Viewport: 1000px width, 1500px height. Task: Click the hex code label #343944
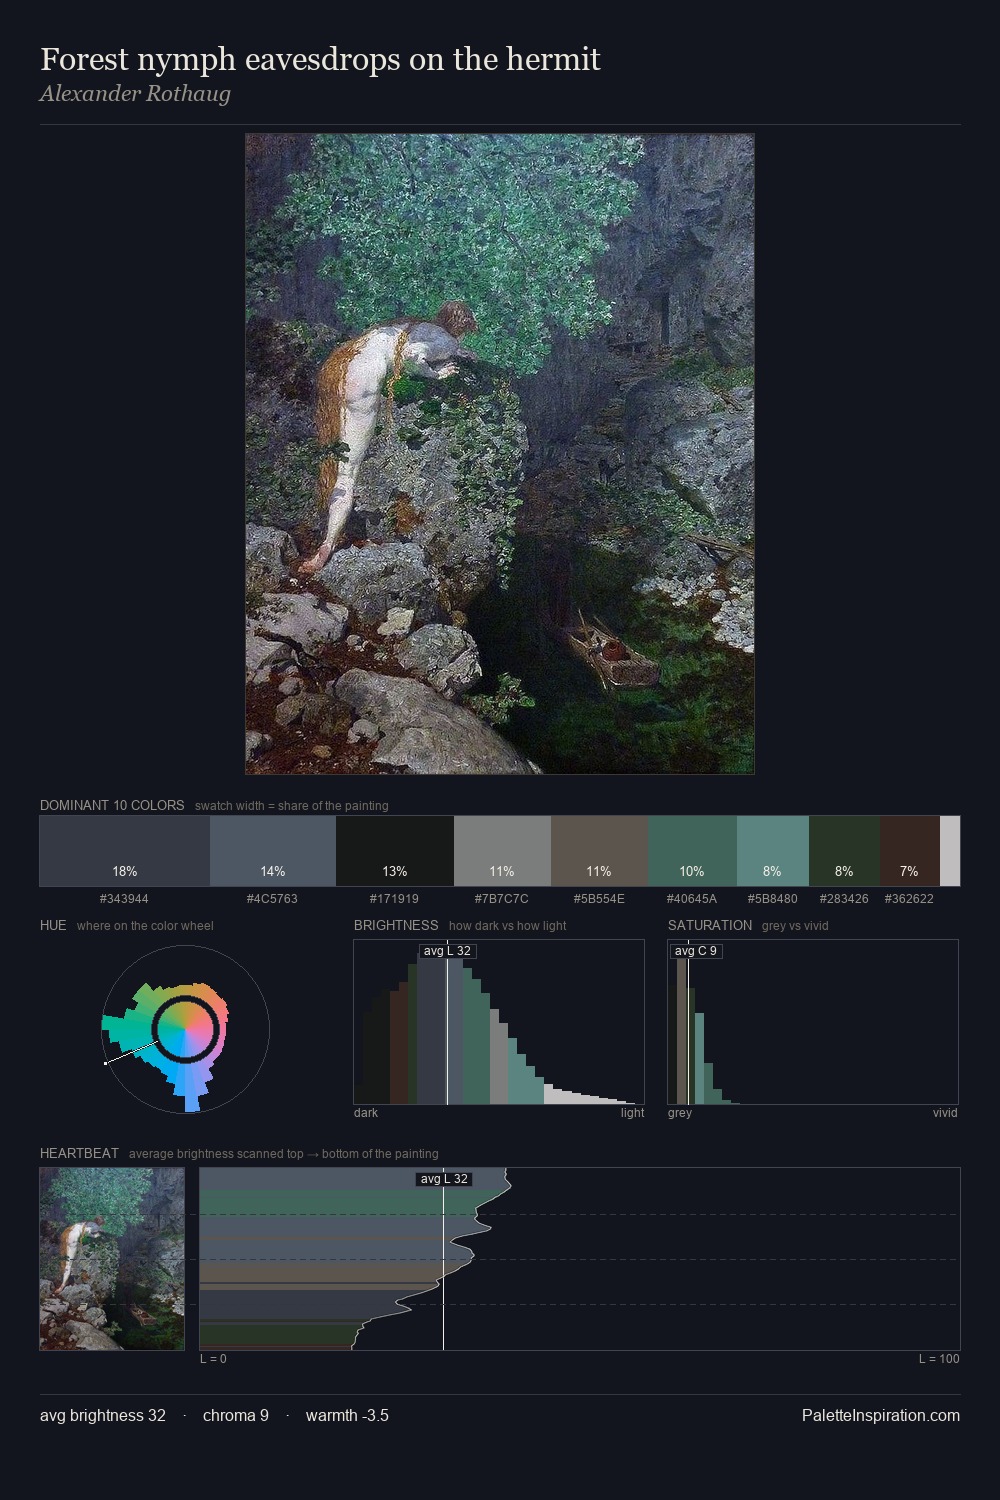[124, 899]
